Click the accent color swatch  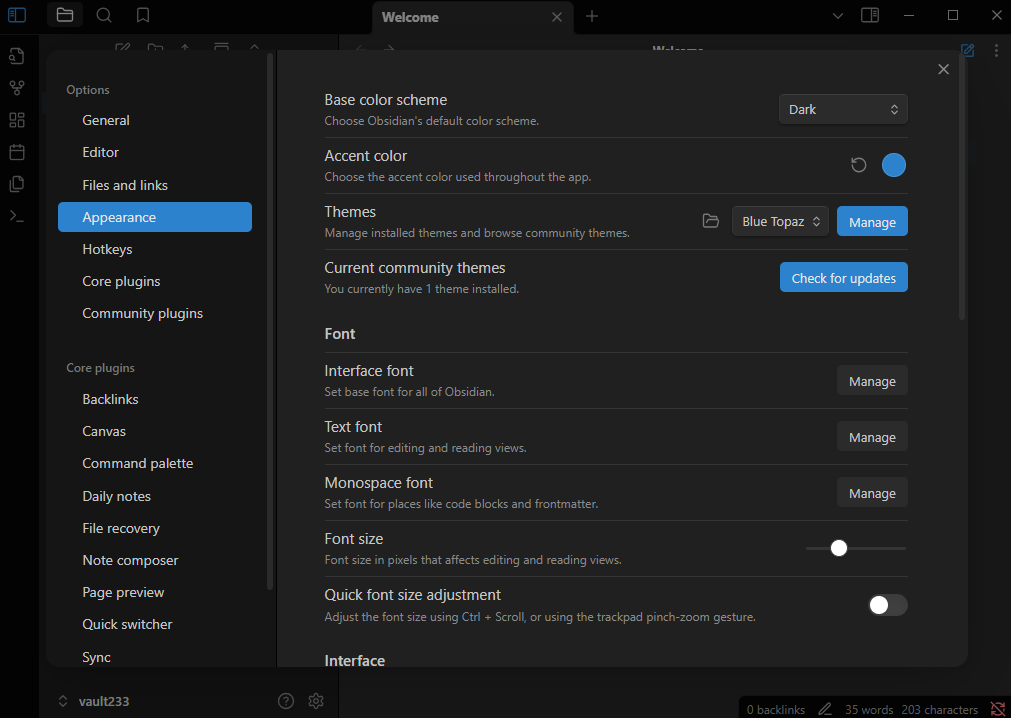[x=894, y=165]
